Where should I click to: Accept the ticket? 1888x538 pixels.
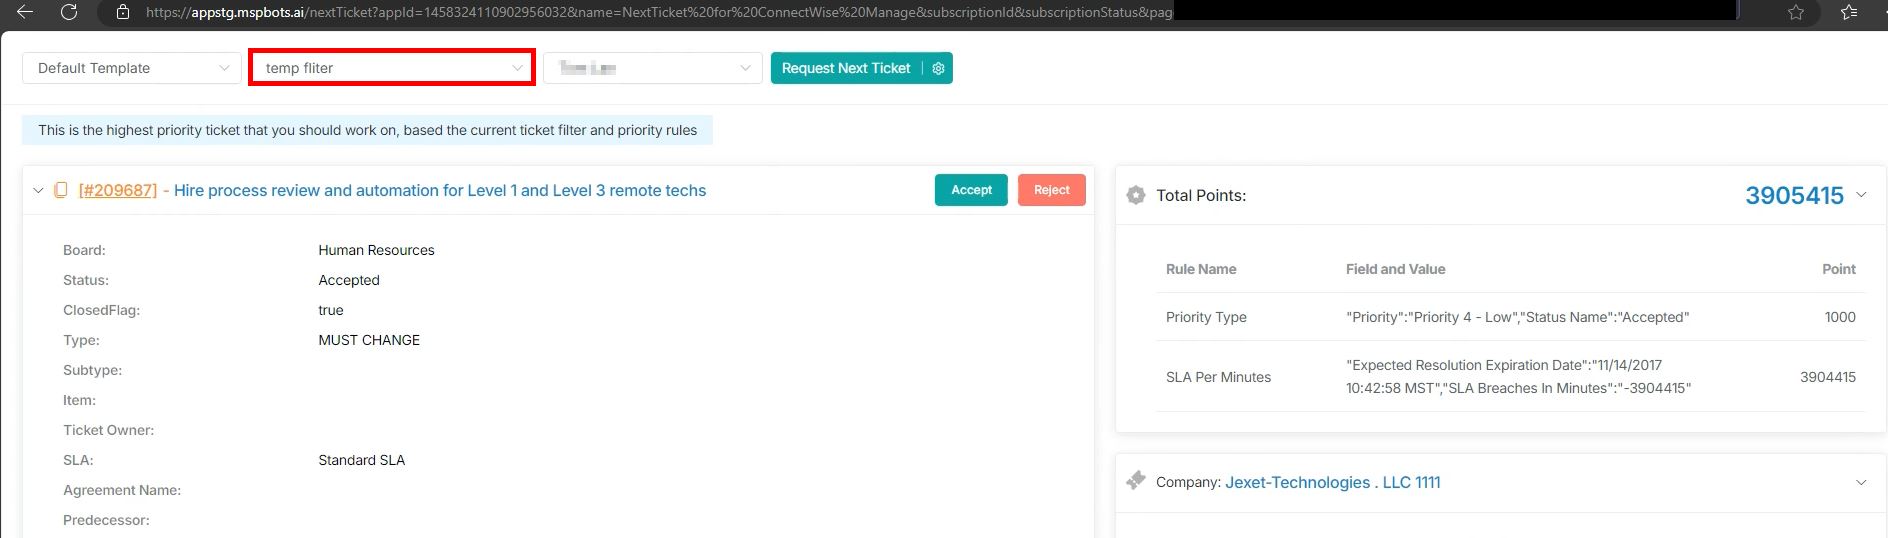(970, 190)
